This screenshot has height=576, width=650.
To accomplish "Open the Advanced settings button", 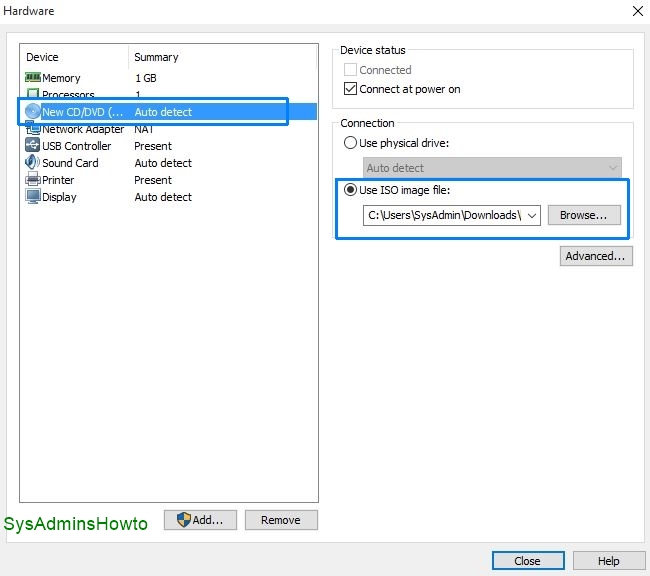I will coord(596,256).
